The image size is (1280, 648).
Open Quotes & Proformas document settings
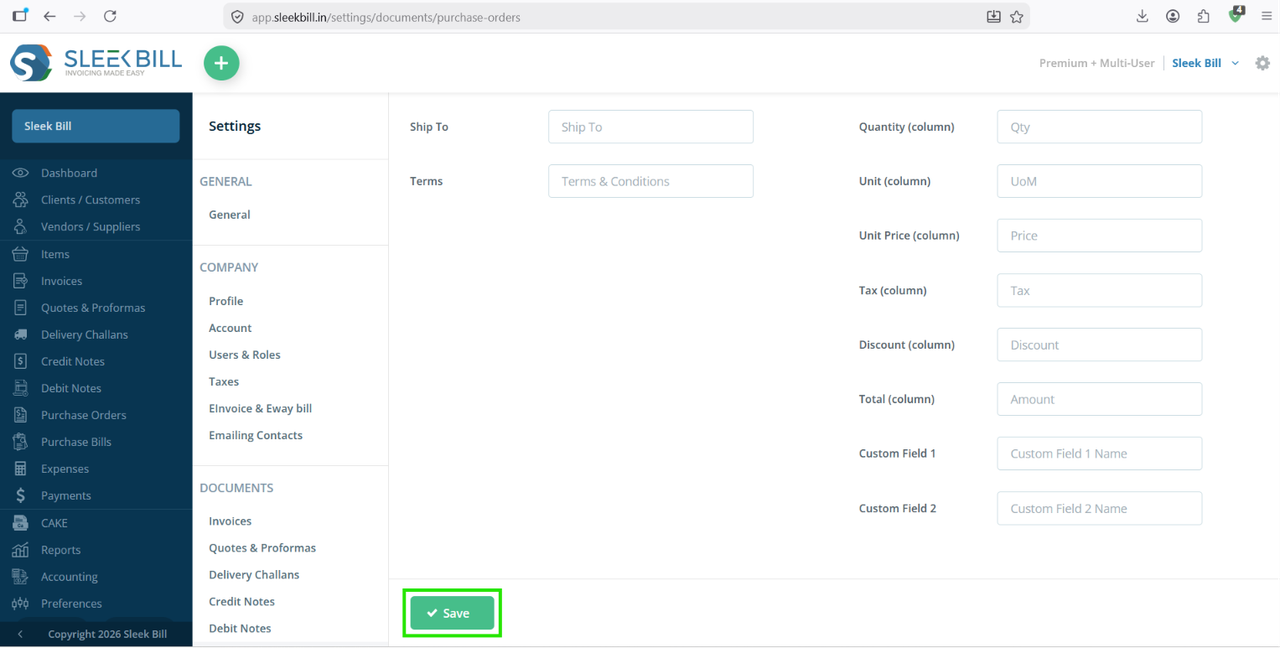click(x=262, y=548)
